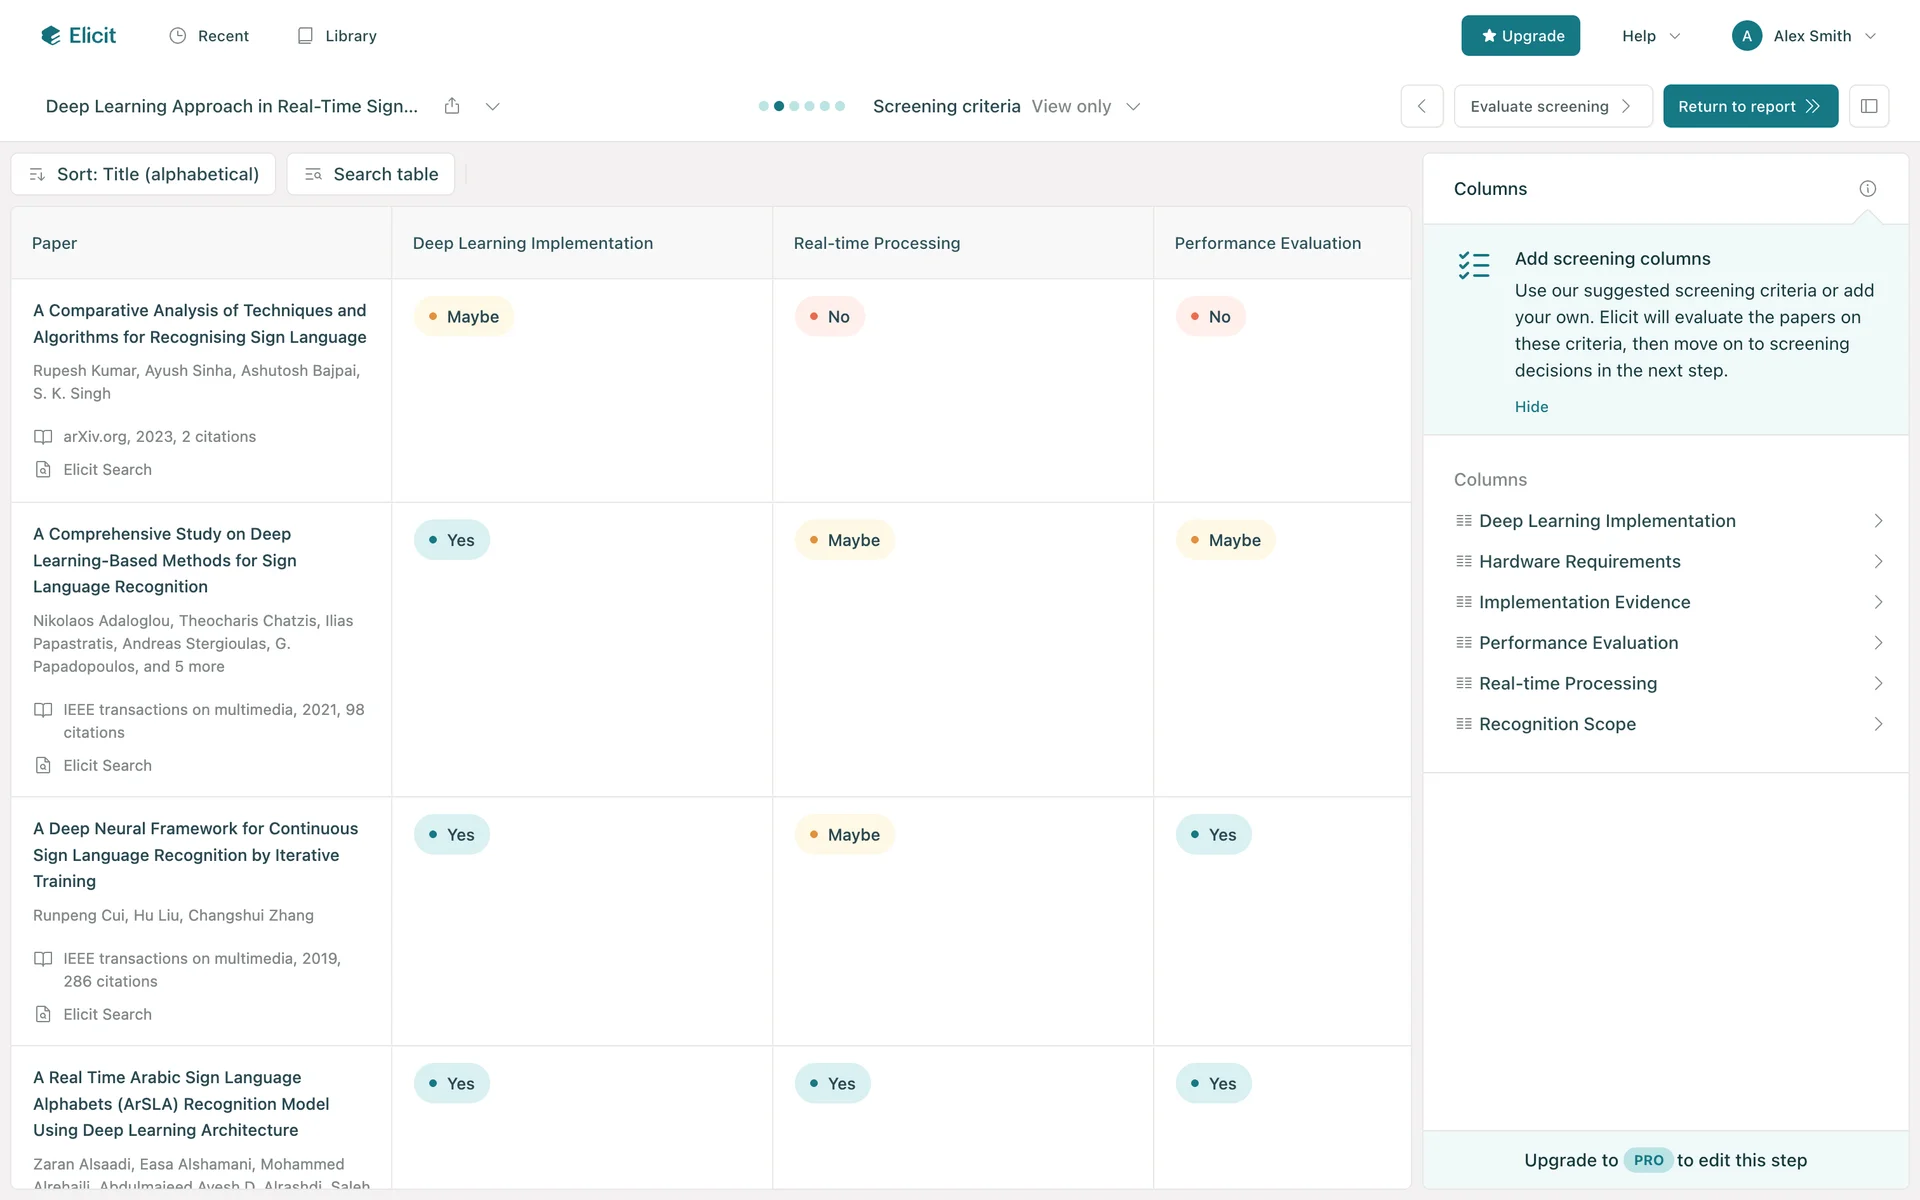
Task: Click the Alex Smith avatar icon
Action: tap(1746, 36)
